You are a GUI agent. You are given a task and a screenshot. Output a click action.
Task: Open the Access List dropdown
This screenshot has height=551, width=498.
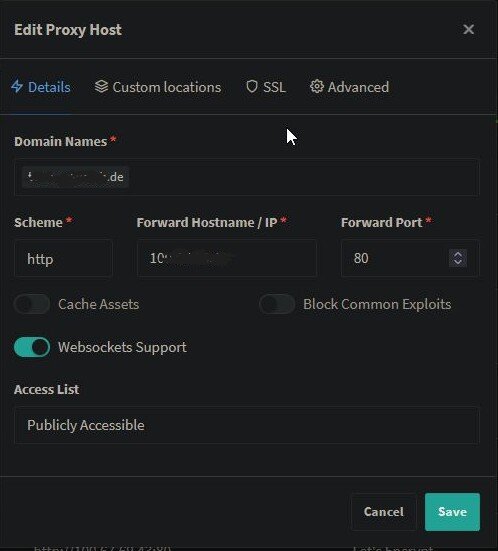(x=247, y=425)
